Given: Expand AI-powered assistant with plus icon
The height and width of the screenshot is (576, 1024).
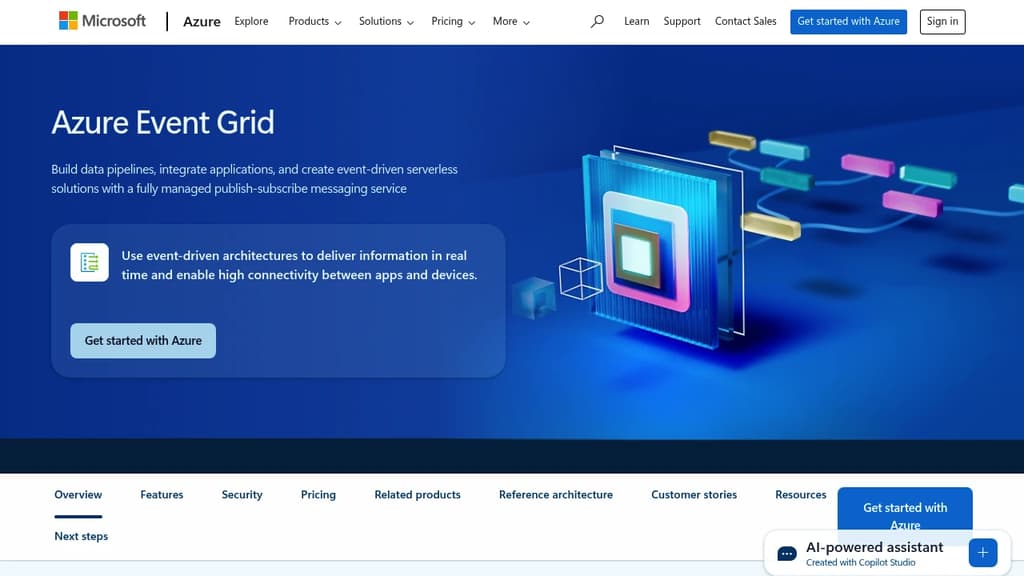Looking at the screenshot, I should [x=983, y=552].
